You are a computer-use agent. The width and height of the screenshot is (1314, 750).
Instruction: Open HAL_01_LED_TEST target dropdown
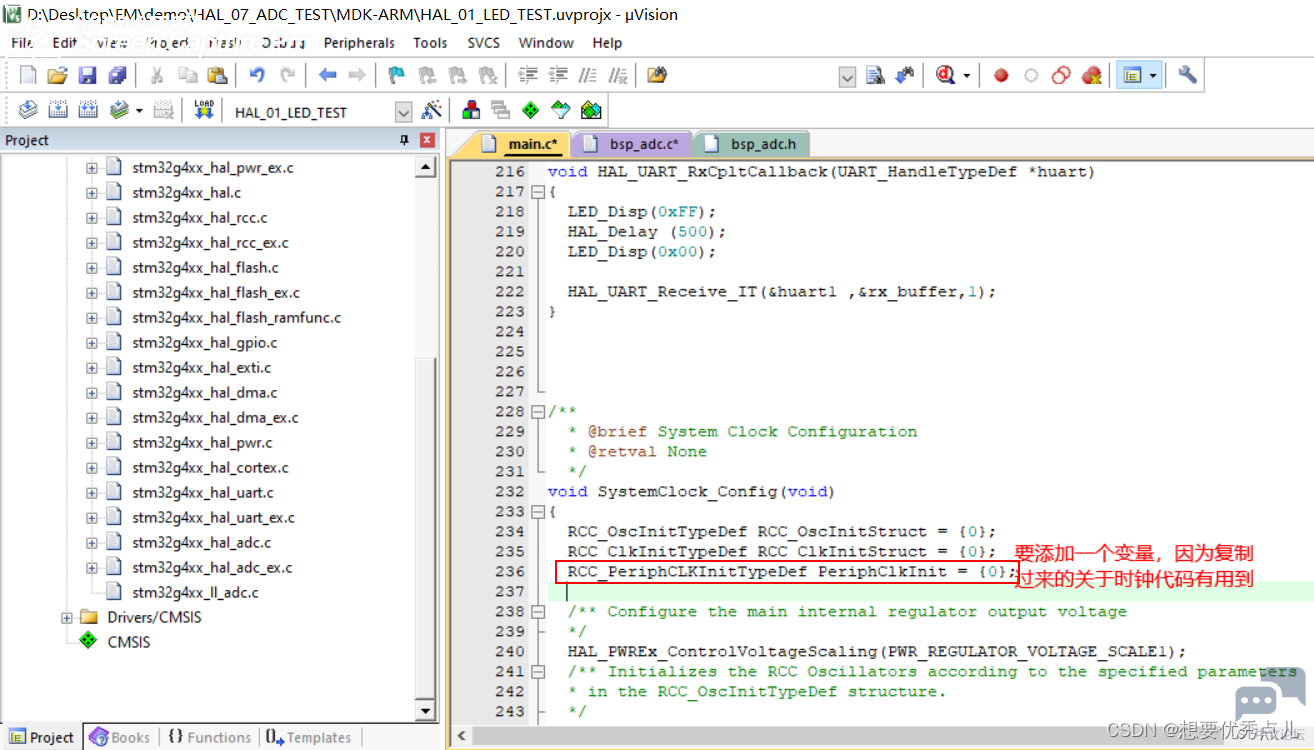pyautogui.click(x=403, y=111)
